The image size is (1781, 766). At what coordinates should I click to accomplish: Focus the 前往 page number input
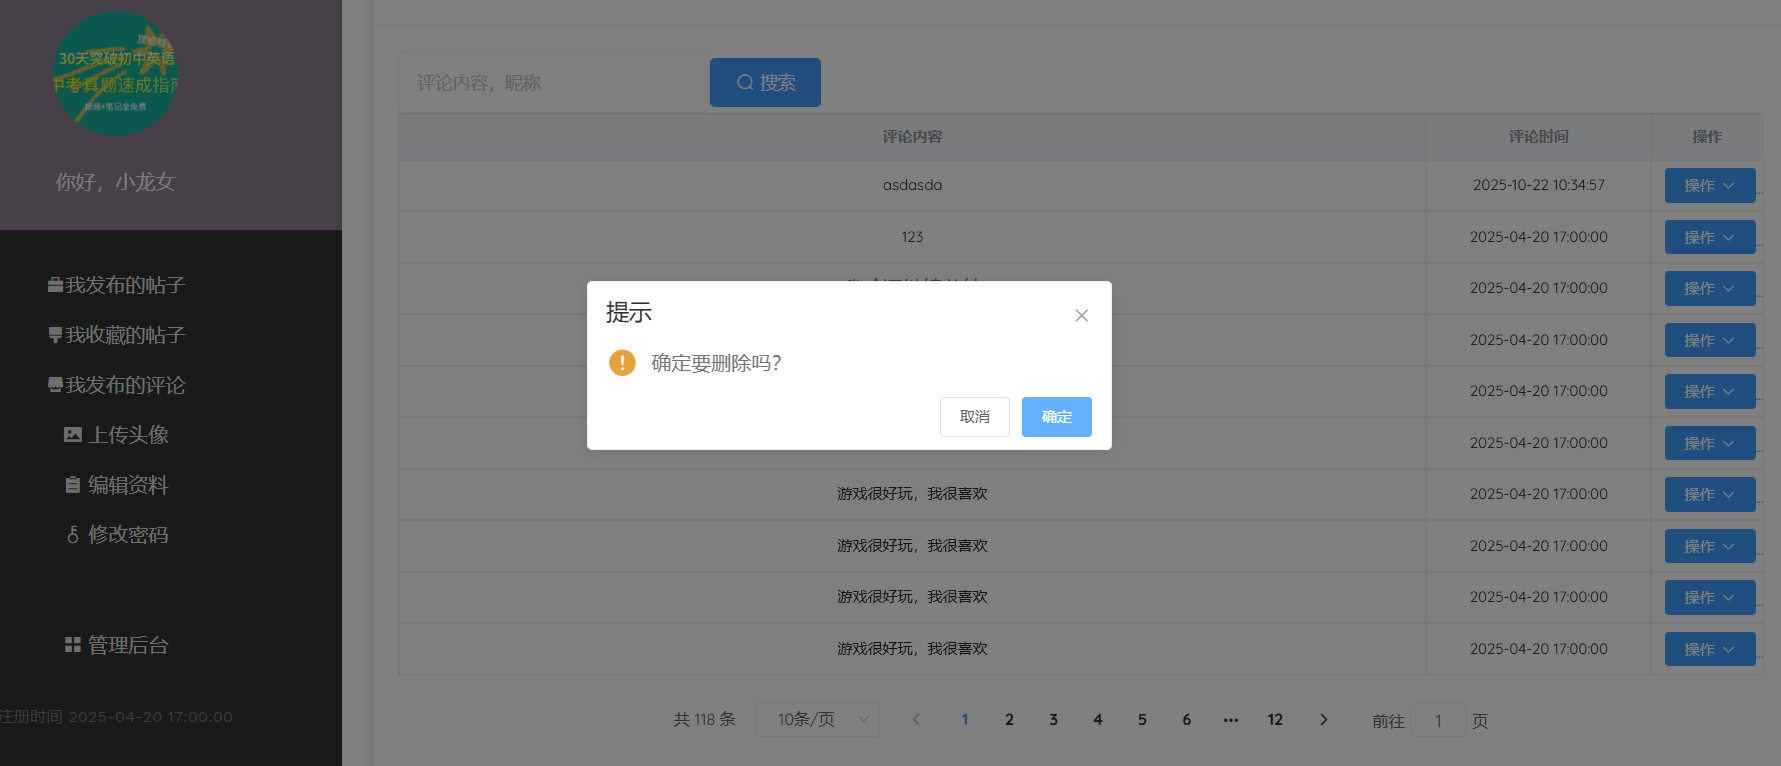point(1438,720)
